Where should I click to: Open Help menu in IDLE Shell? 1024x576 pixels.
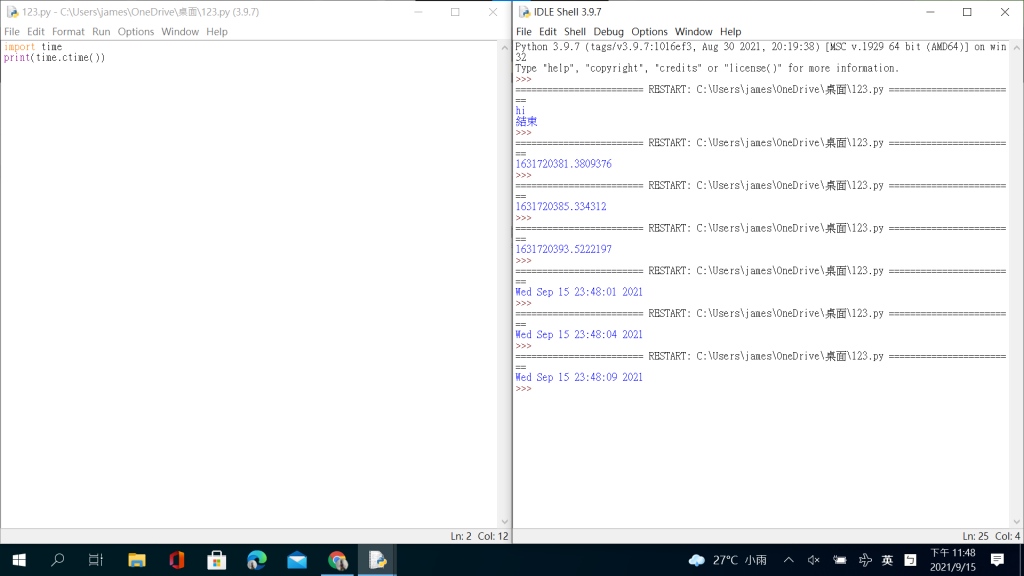(x=730, y=31)
